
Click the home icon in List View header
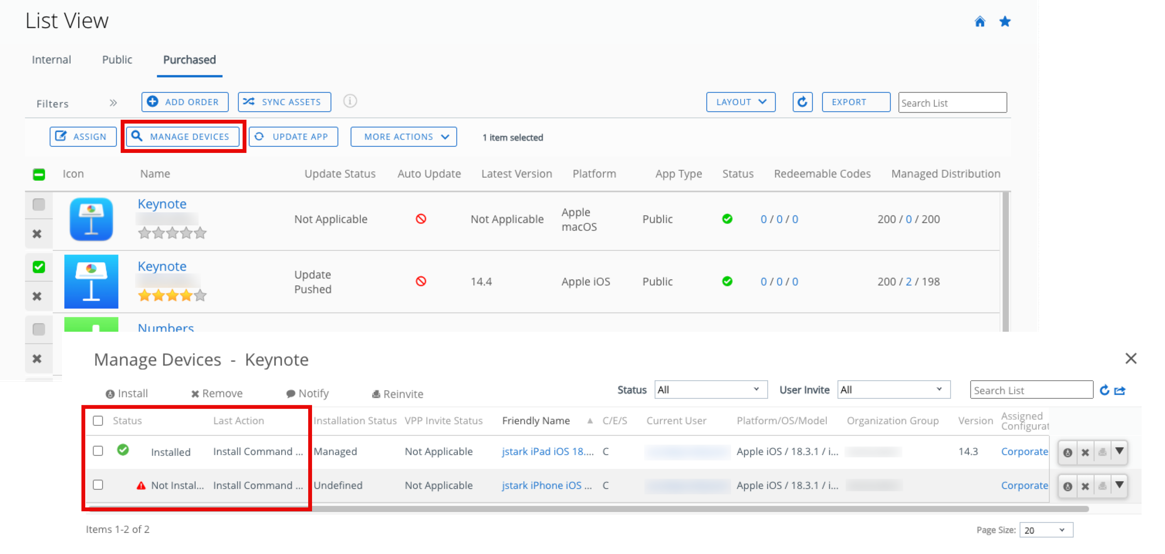point(980,22)
